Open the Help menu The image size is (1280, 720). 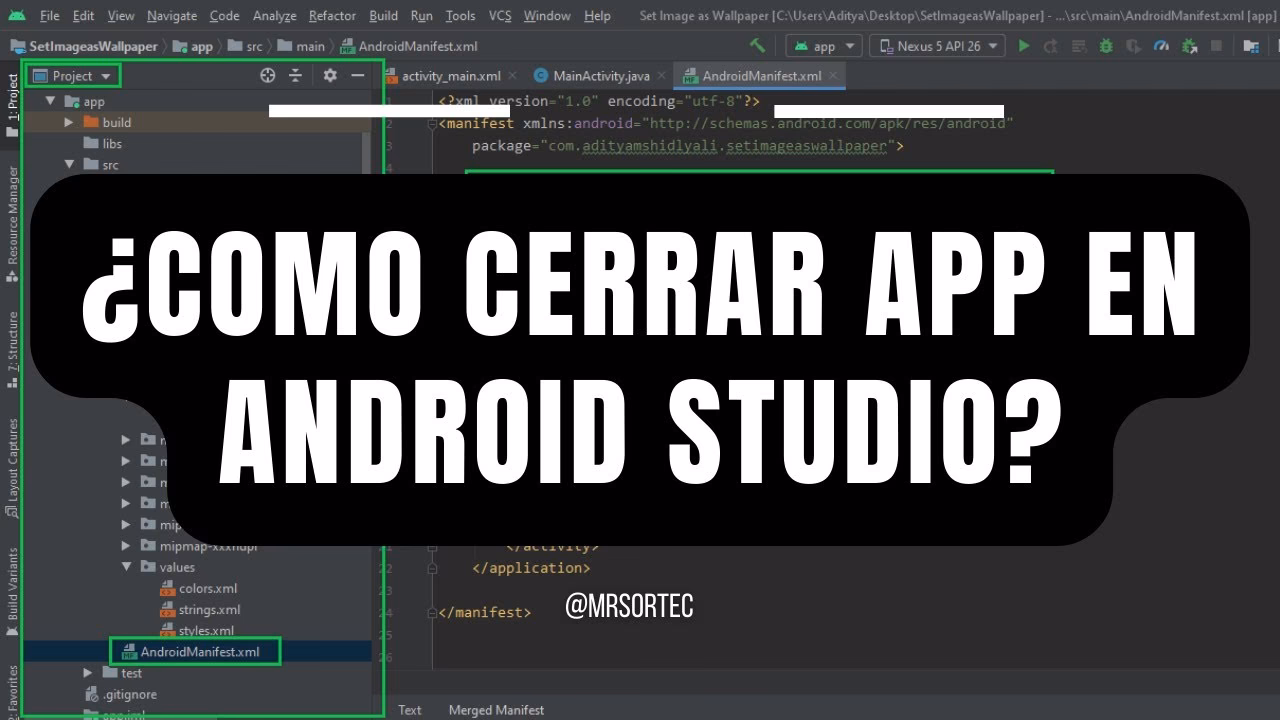(597, 15)
